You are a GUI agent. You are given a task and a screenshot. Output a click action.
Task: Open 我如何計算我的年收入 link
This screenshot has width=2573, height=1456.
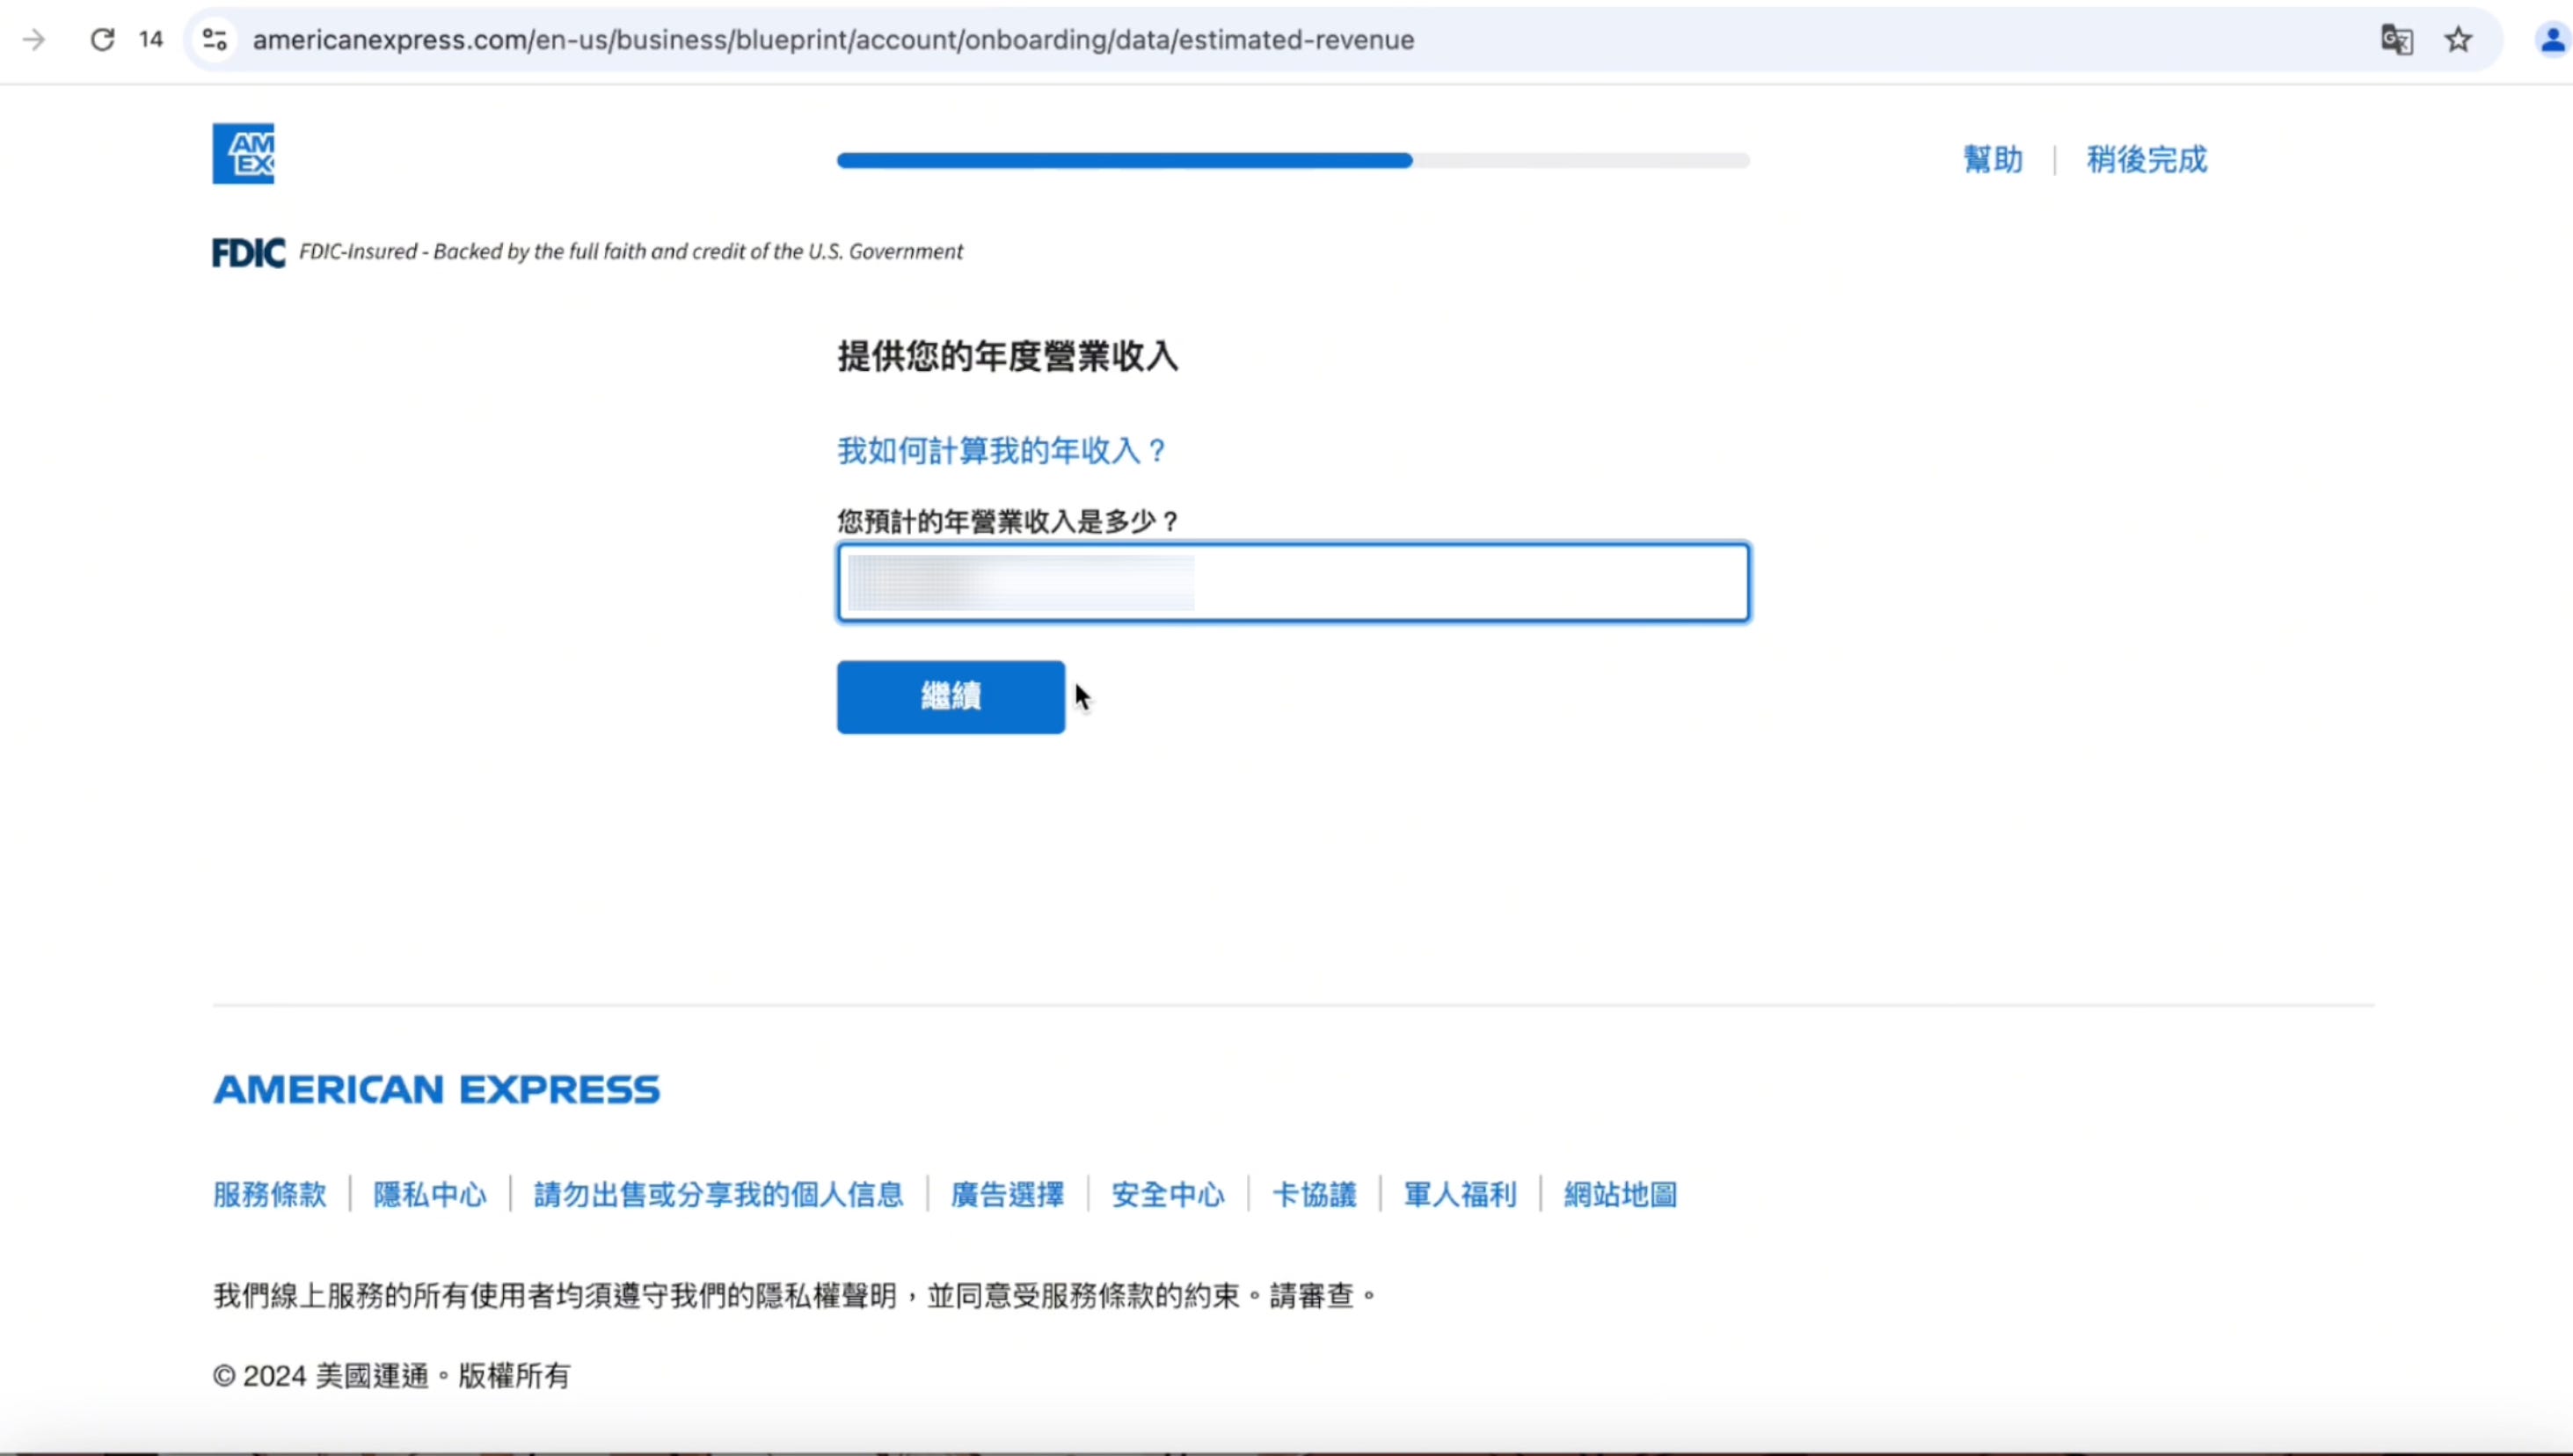coord(1002,451)
